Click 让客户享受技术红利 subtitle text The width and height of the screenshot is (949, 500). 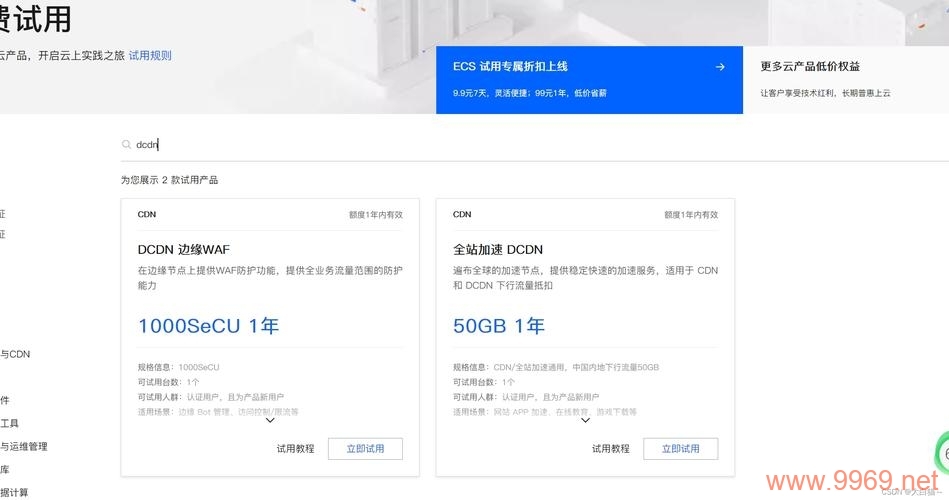826,93
